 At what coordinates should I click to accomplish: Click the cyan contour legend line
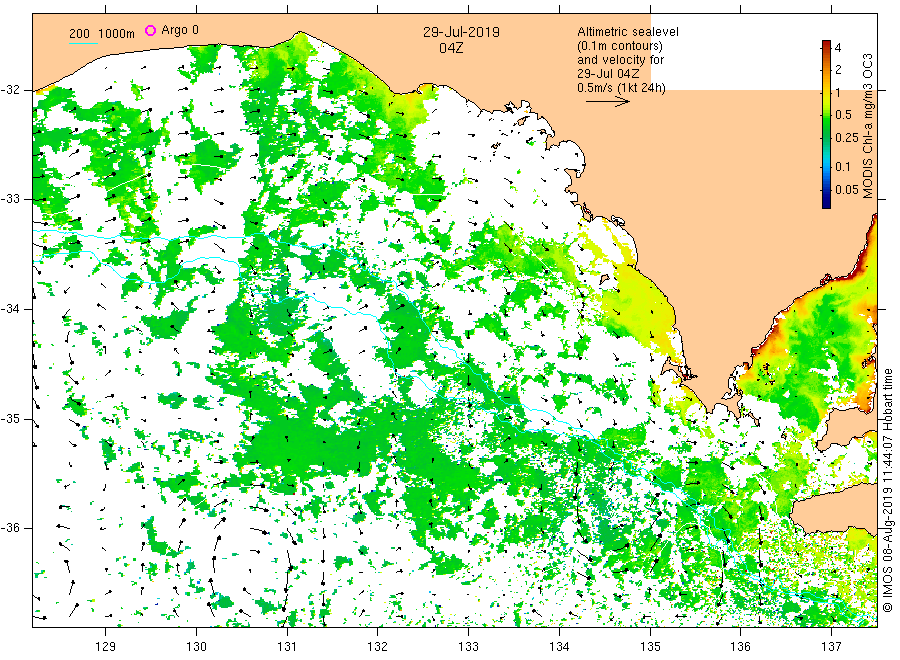tap(83, 43)
